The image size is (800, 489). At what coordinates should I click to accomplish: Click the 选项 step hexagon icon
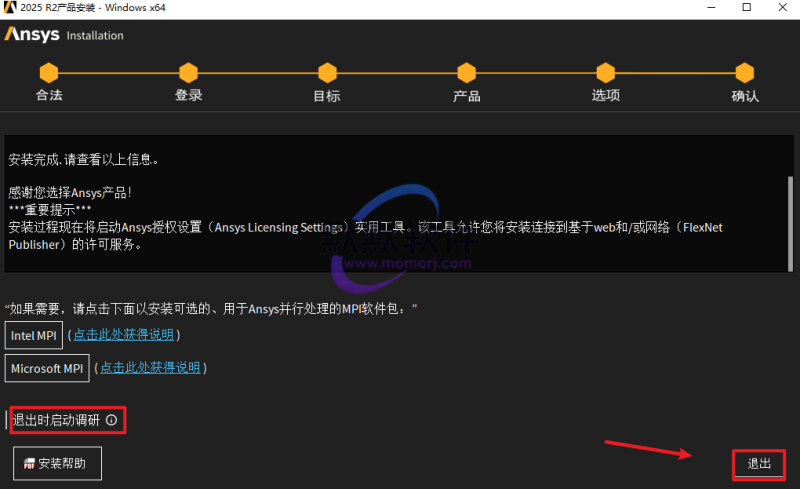click(x=605, y=73)
